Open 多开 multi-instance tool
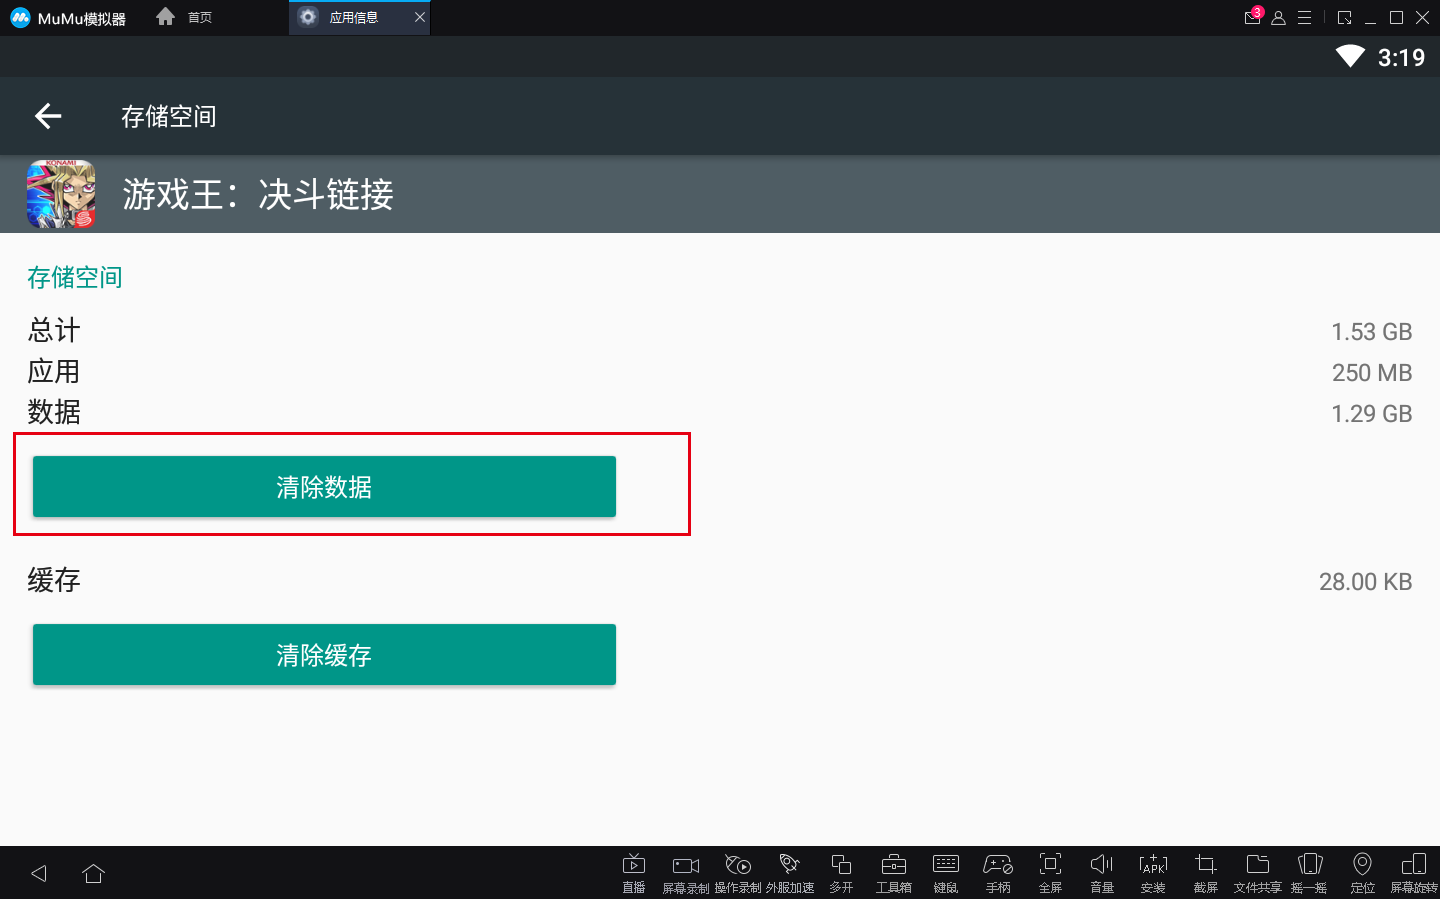The width and height of the screenshot is (1440, 899). pyautogui.click(x=842, y=872)
